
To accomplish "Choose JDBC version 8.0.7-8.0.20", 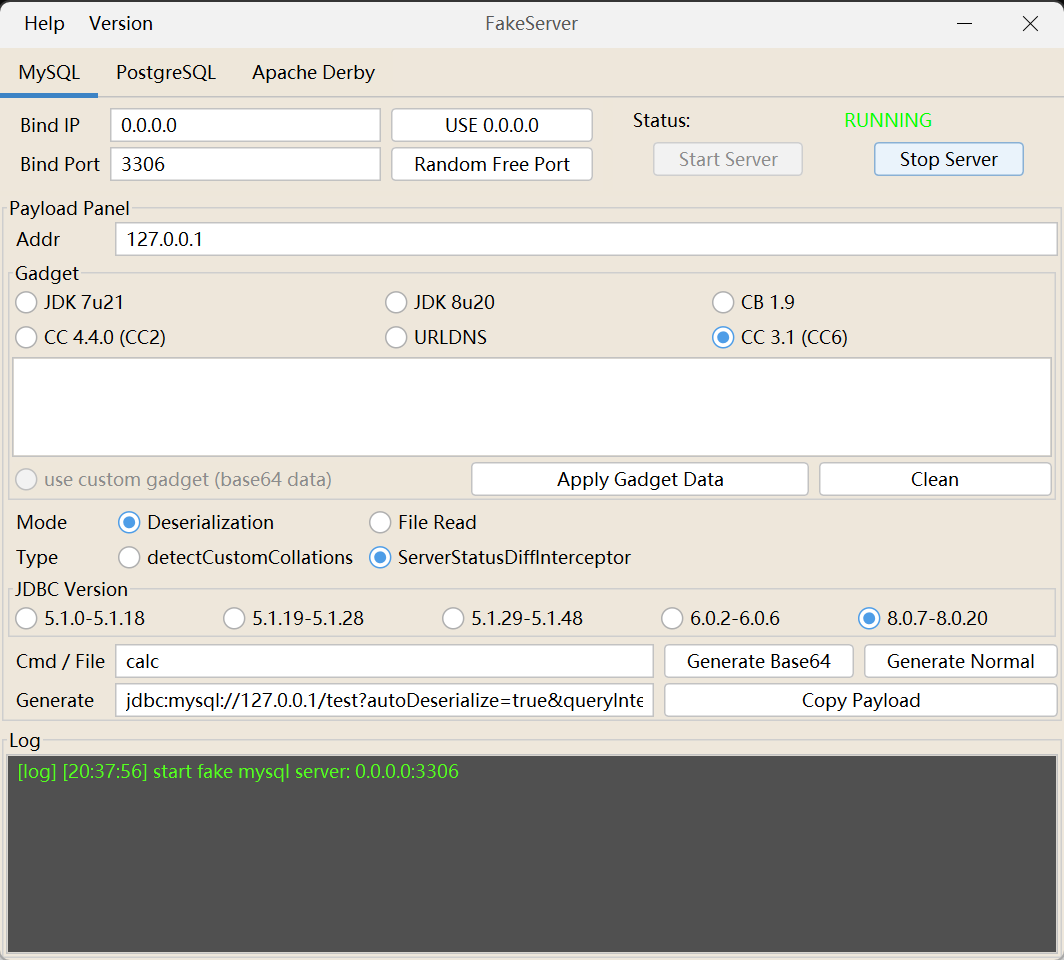I will tap(923, 619).
